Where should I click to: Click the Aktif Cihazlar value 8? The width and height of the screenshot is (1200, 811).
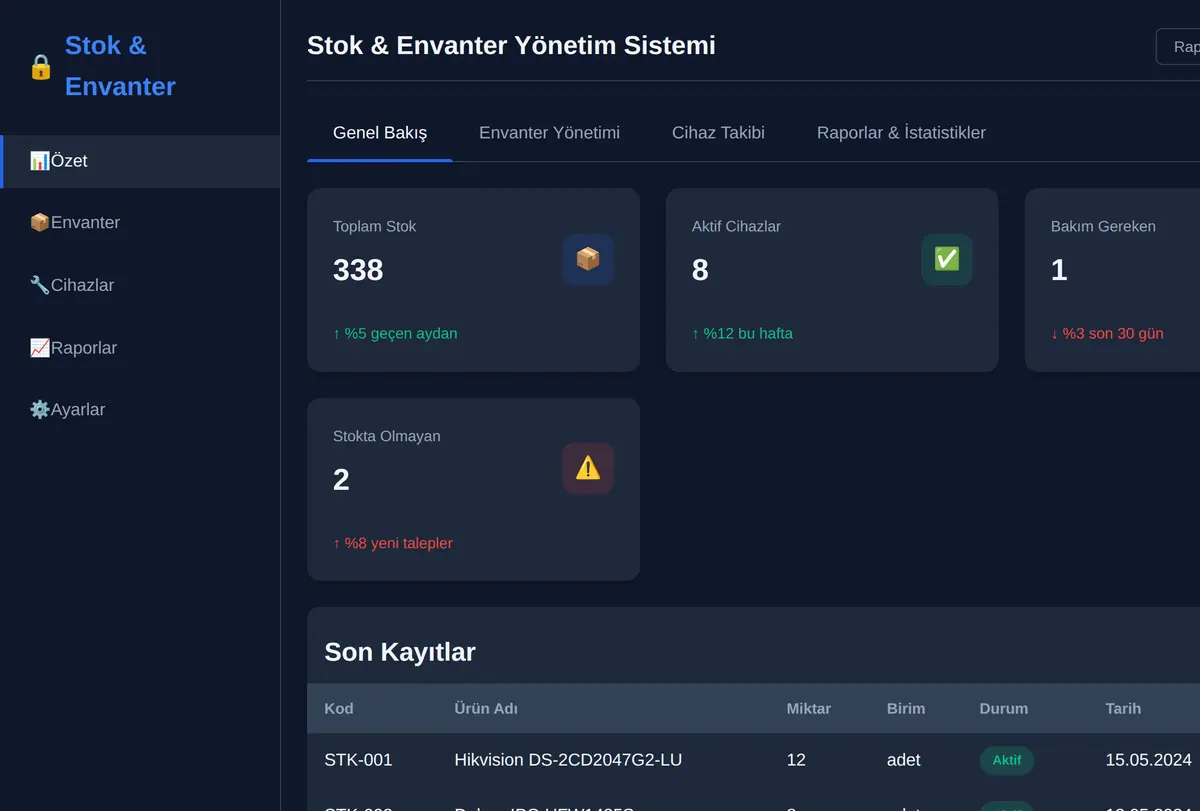click(700, 270)
